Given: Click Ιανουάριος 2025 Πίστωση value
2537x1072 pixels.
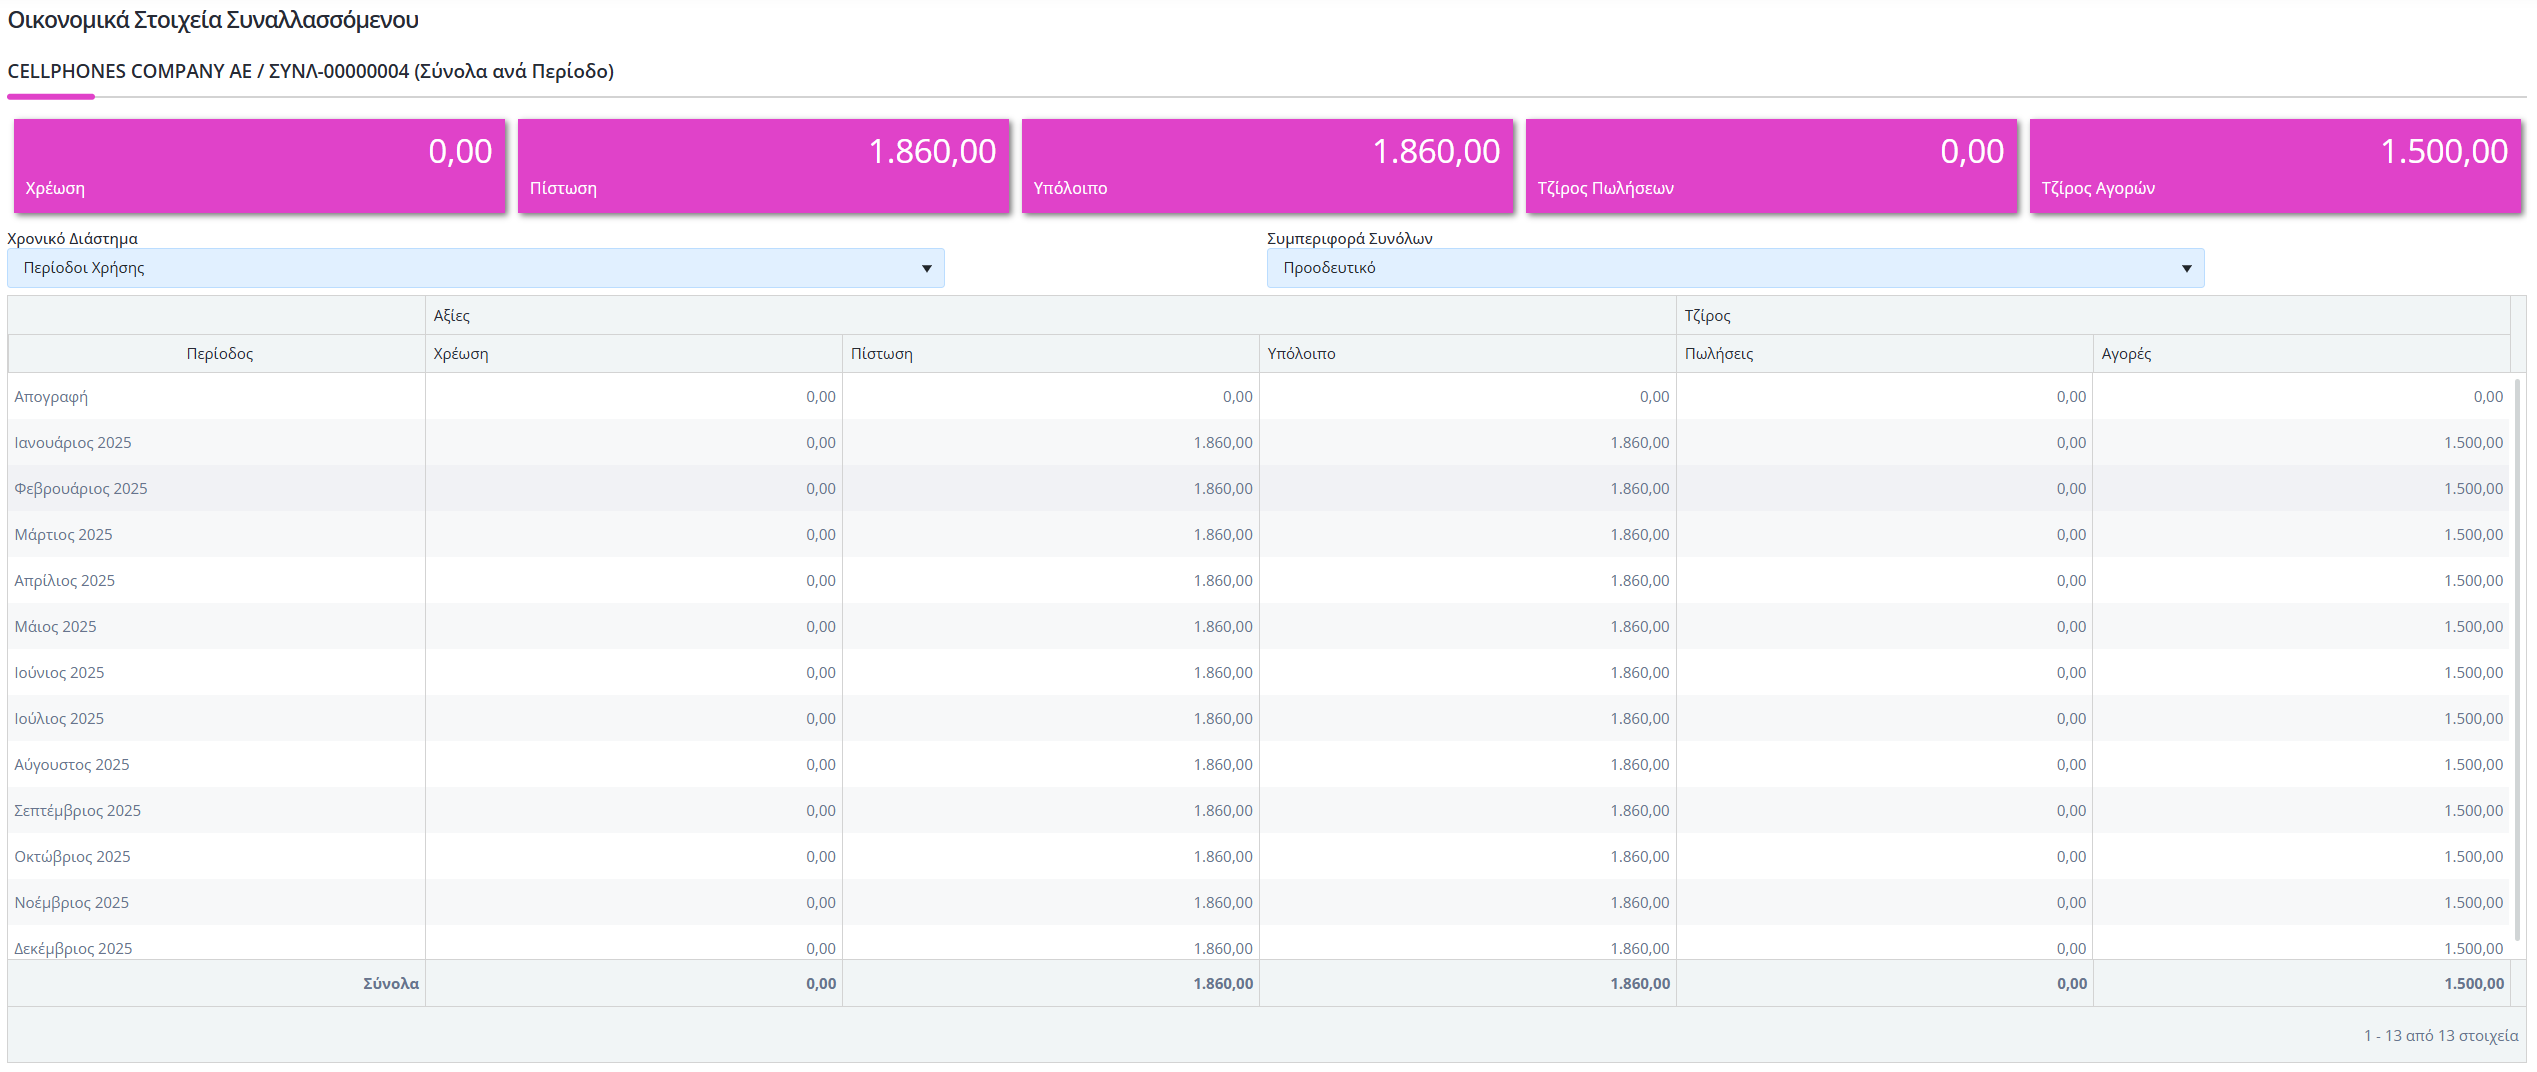Looking at the screenshot, I should tap(1223, 443).
